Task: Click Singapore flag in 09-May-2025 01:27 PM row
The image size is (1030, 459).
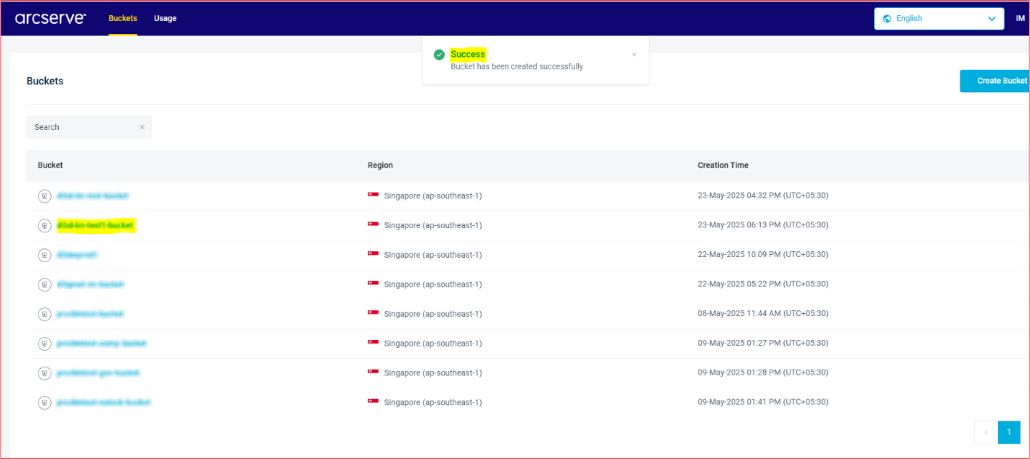Action: (373, 342)
